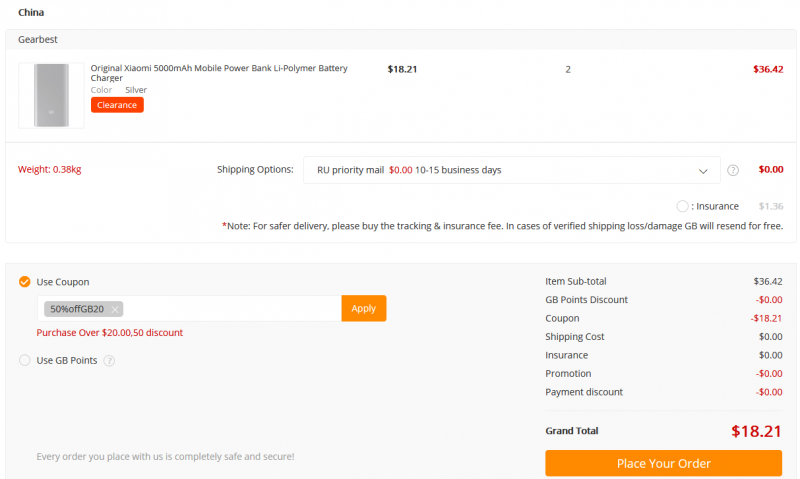Click the Payment discount label
The height and width of the screenshot is (479, 800).
(584, 392)
